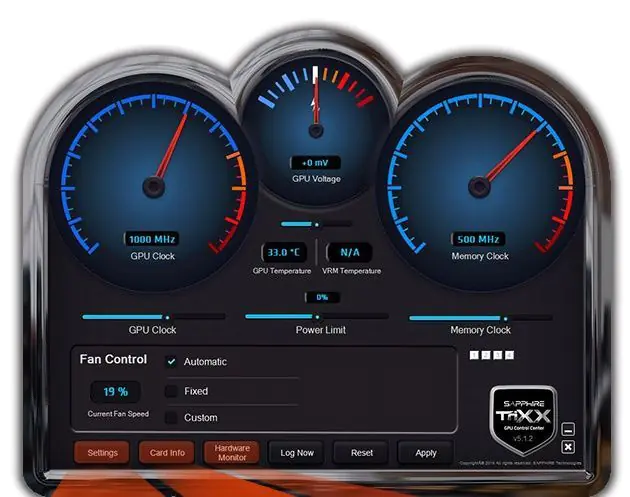Click the GPU Clock slider handle
Image resolution: width=630 pixels, height=497 pixels.
(x=168, y=317)
